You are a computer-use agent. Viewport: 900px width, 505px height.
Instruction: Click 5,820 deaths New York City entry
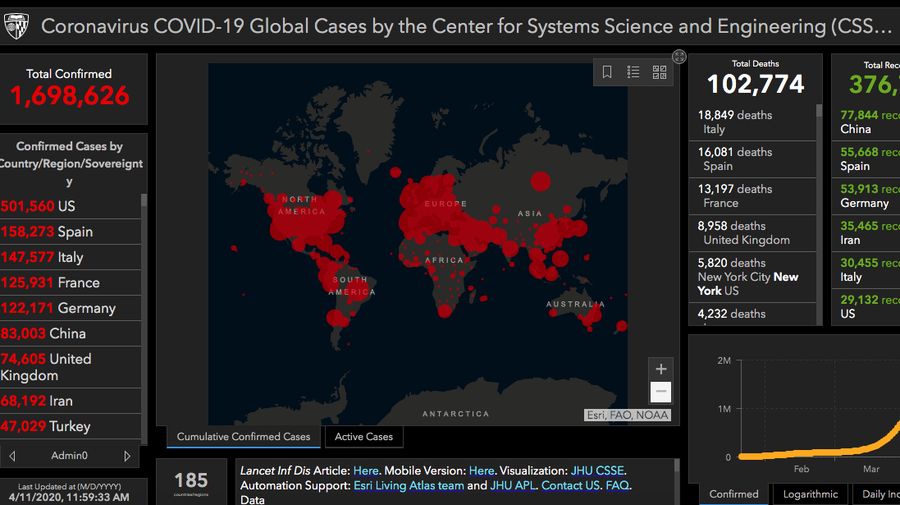coord(752,277)
